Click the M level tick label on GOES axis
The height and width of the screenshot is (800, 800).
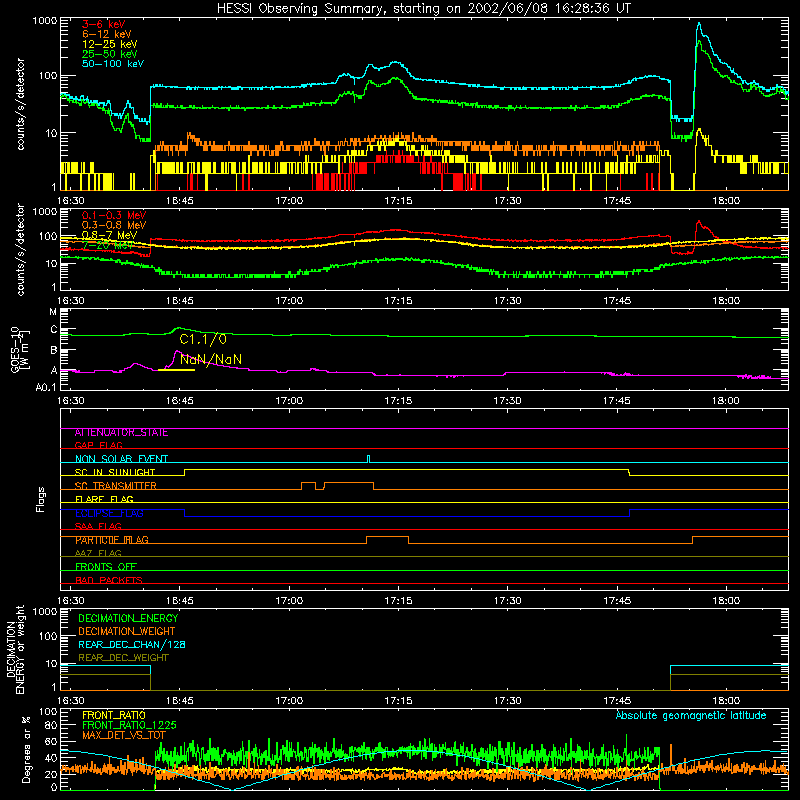pos(53,312)
